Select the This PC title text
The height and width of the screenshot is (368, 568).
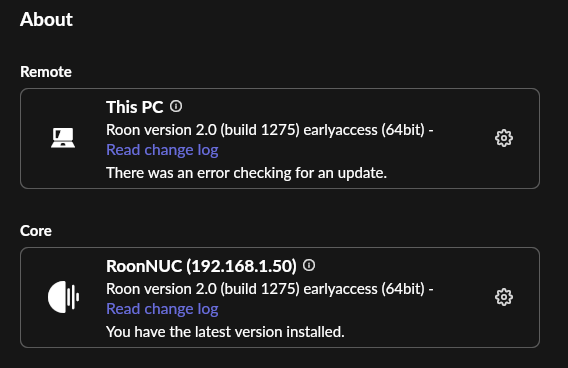click(135, 107)
